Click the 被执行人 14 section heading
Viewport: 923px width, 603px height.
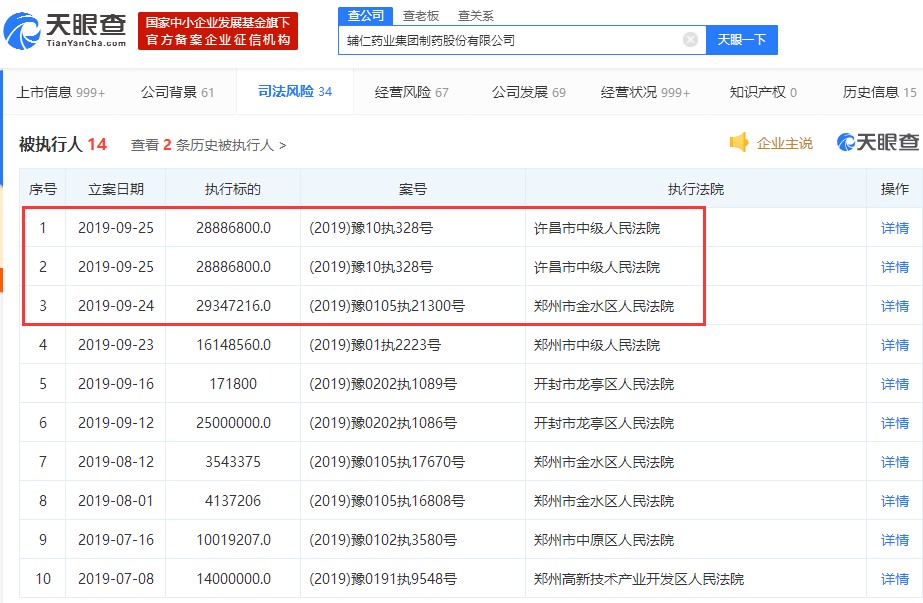point(63,144)
